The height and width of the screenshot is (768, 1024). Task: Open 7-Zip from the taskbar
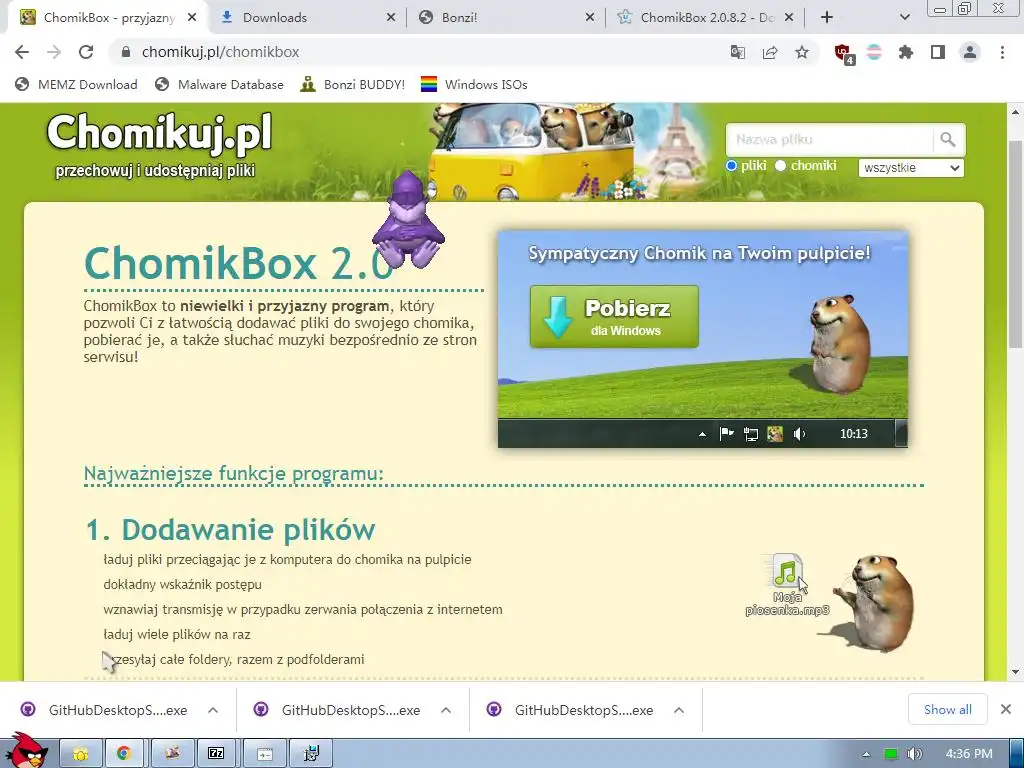tap(216, 754)
